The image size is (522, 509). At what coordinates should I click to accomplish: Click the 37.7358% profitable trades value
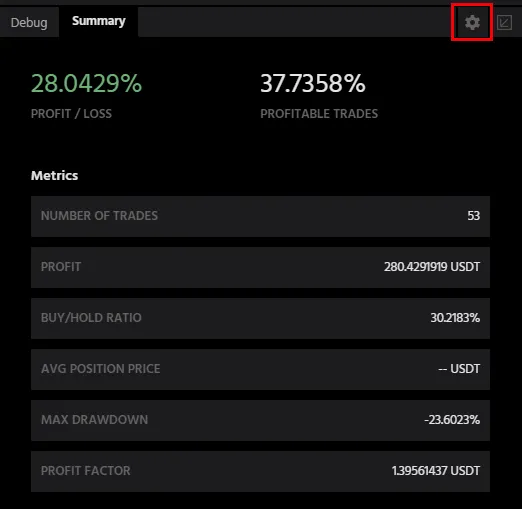313,83
